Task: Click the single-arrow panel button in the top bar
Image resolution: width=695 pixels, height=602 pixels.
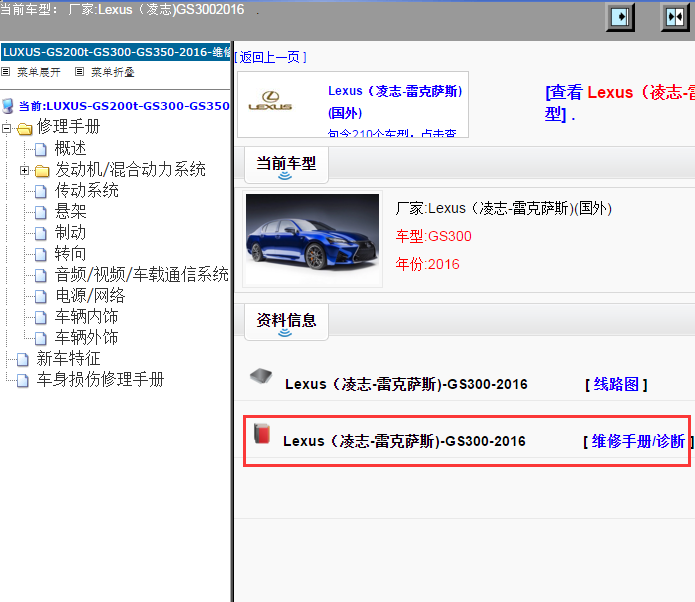Action: (620, 17)
